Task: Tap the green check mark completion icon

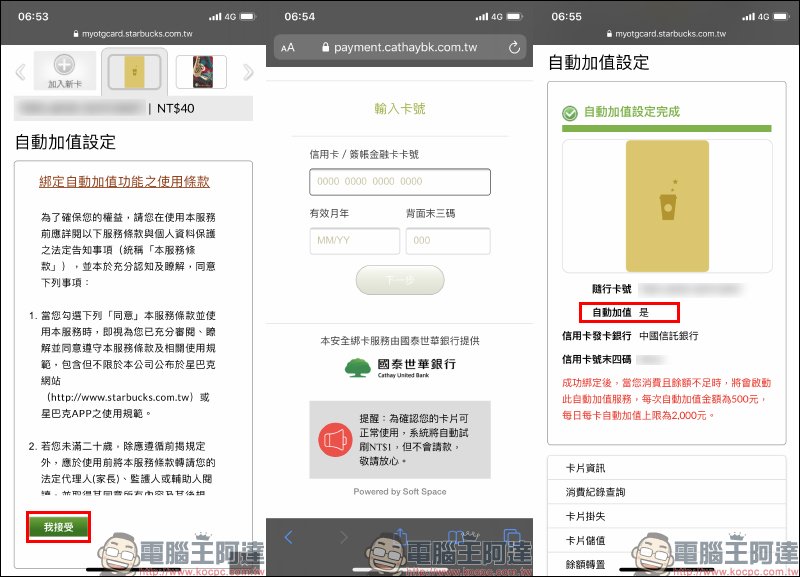Action: pyautogui.click(x=570, y=113)
